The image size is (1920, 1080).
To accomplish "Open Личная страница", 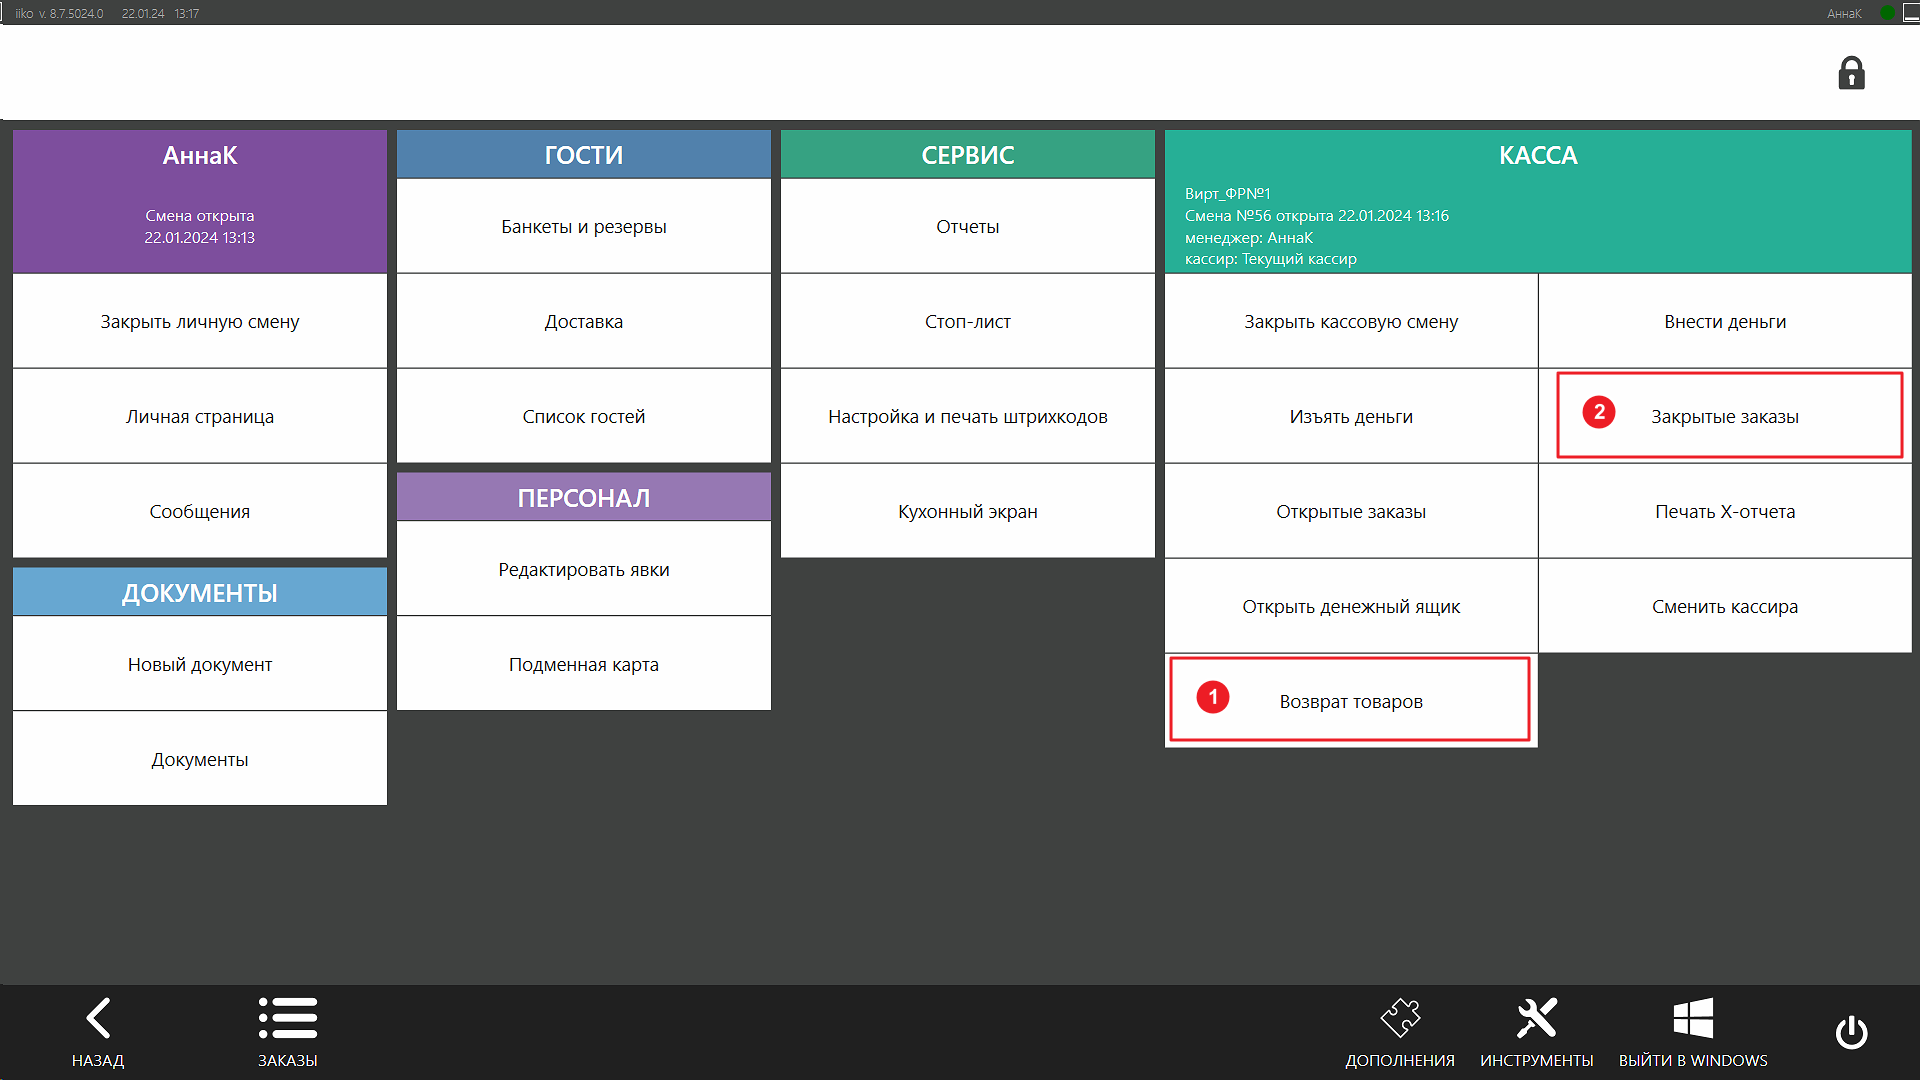I will (x=200, y=416).
